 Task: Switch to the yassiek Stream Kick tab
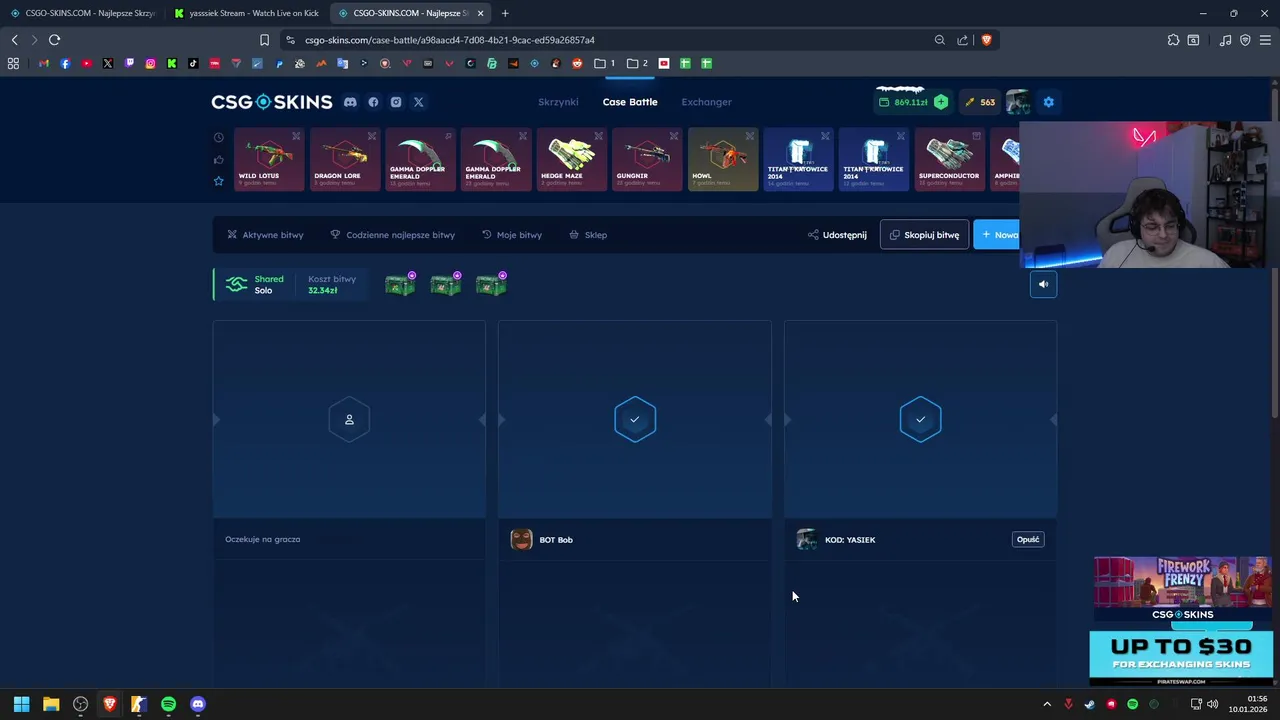coord(246,13)
